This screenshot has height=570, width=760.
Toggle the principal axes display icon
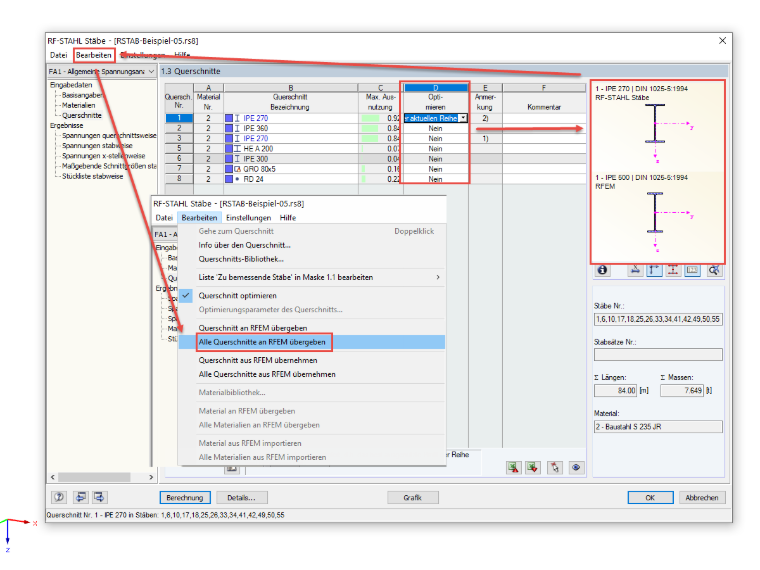(x=654, y=270)
